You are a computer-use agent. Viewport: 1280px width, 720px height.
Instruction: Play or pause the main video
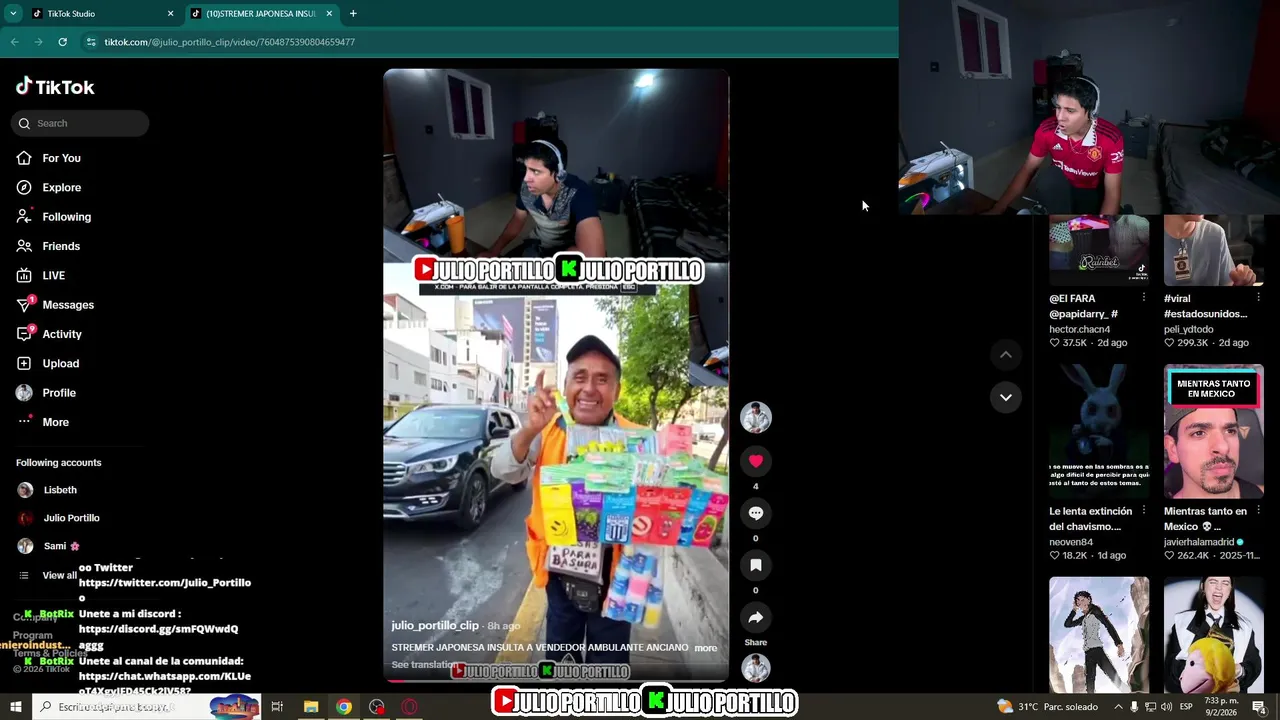[556, 375]
